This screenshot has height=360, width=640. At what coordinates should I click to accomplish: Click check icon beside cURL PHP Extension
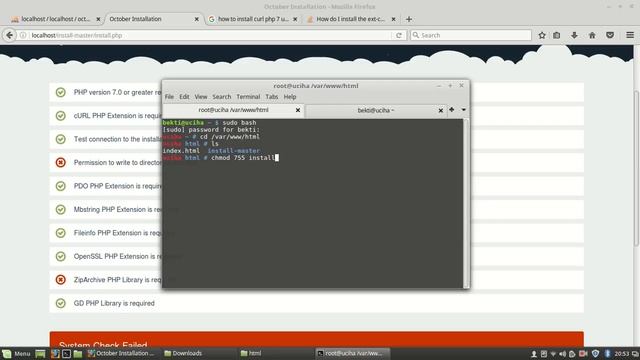[60, 116]
